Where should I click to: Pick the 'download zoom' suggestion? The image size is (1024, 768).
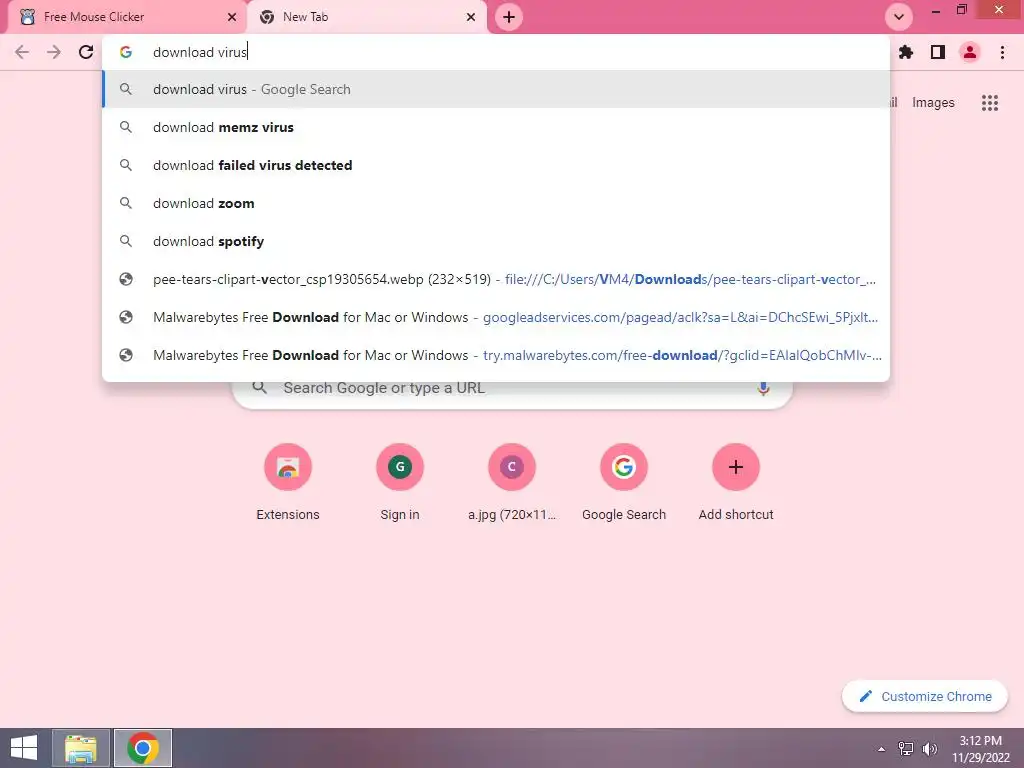[496, 203]
